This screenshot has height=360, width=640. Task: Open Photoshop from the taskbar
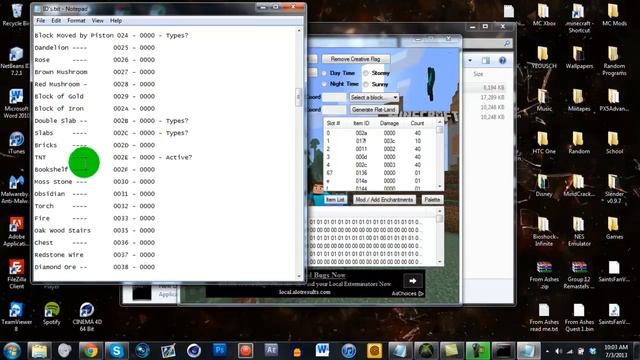click(x=219, y=350)
